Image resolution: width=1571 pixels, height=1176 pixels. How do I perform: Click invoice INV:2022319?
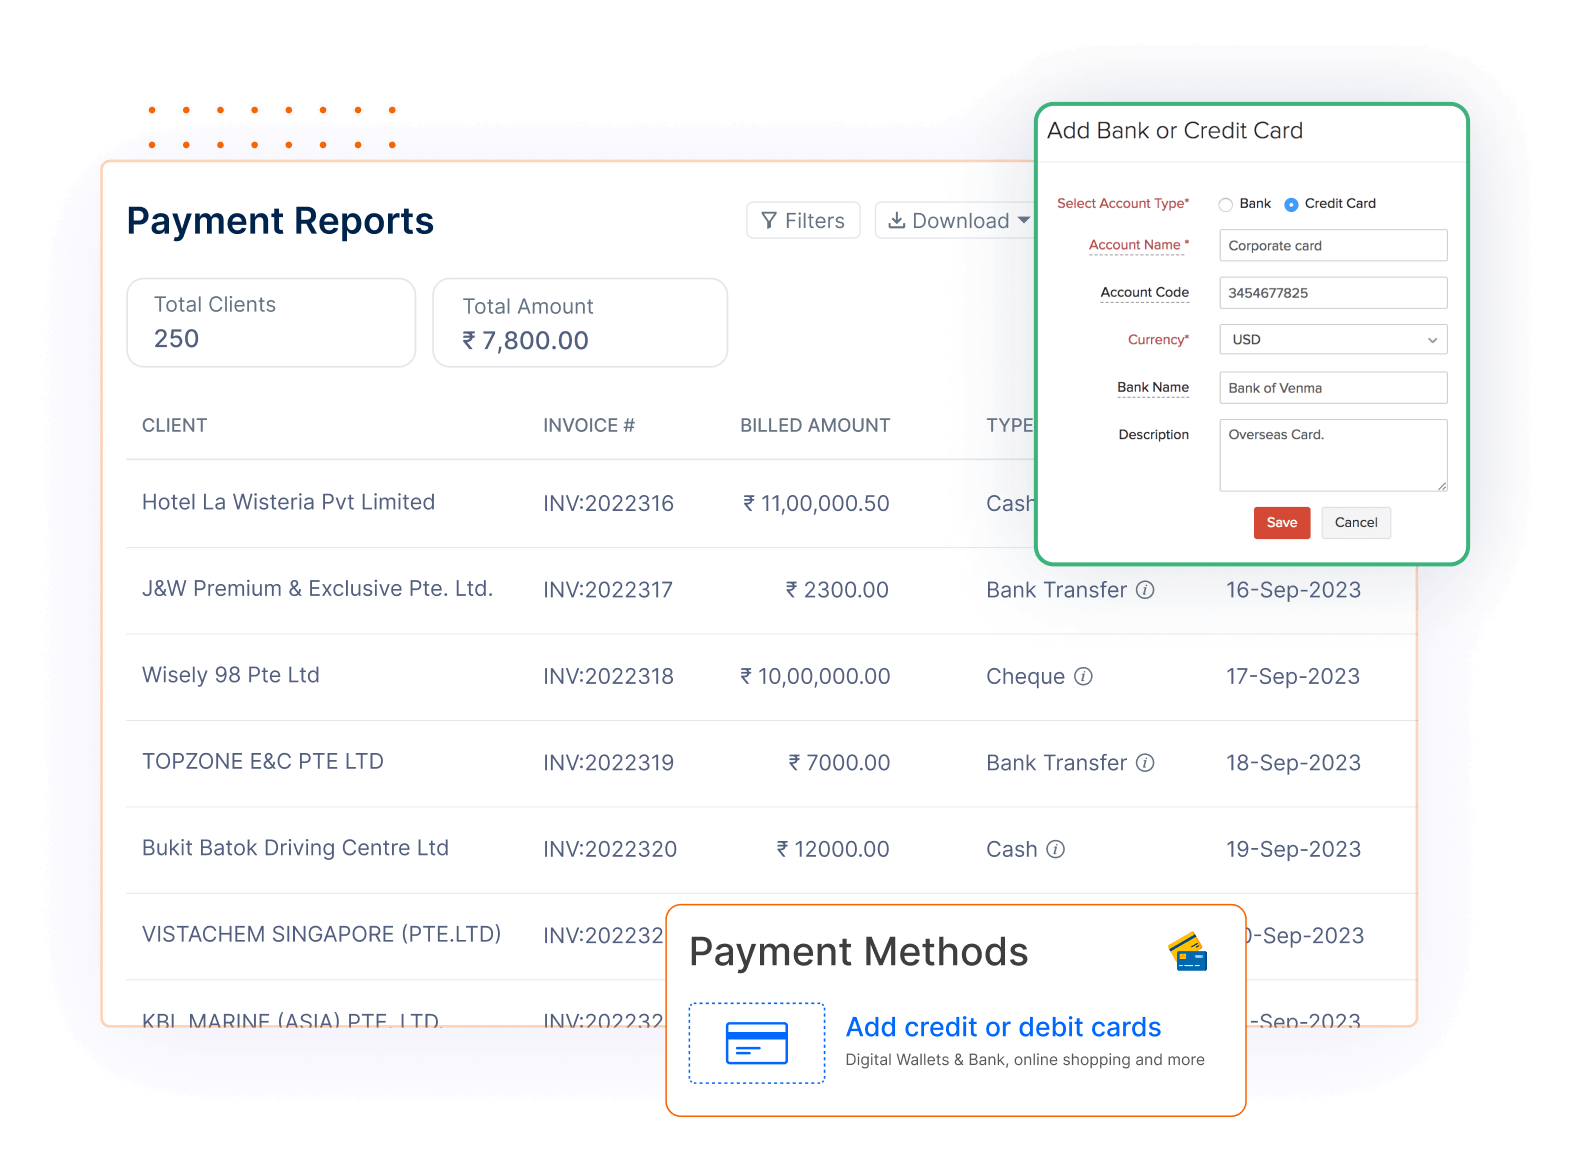click(608, 763)
